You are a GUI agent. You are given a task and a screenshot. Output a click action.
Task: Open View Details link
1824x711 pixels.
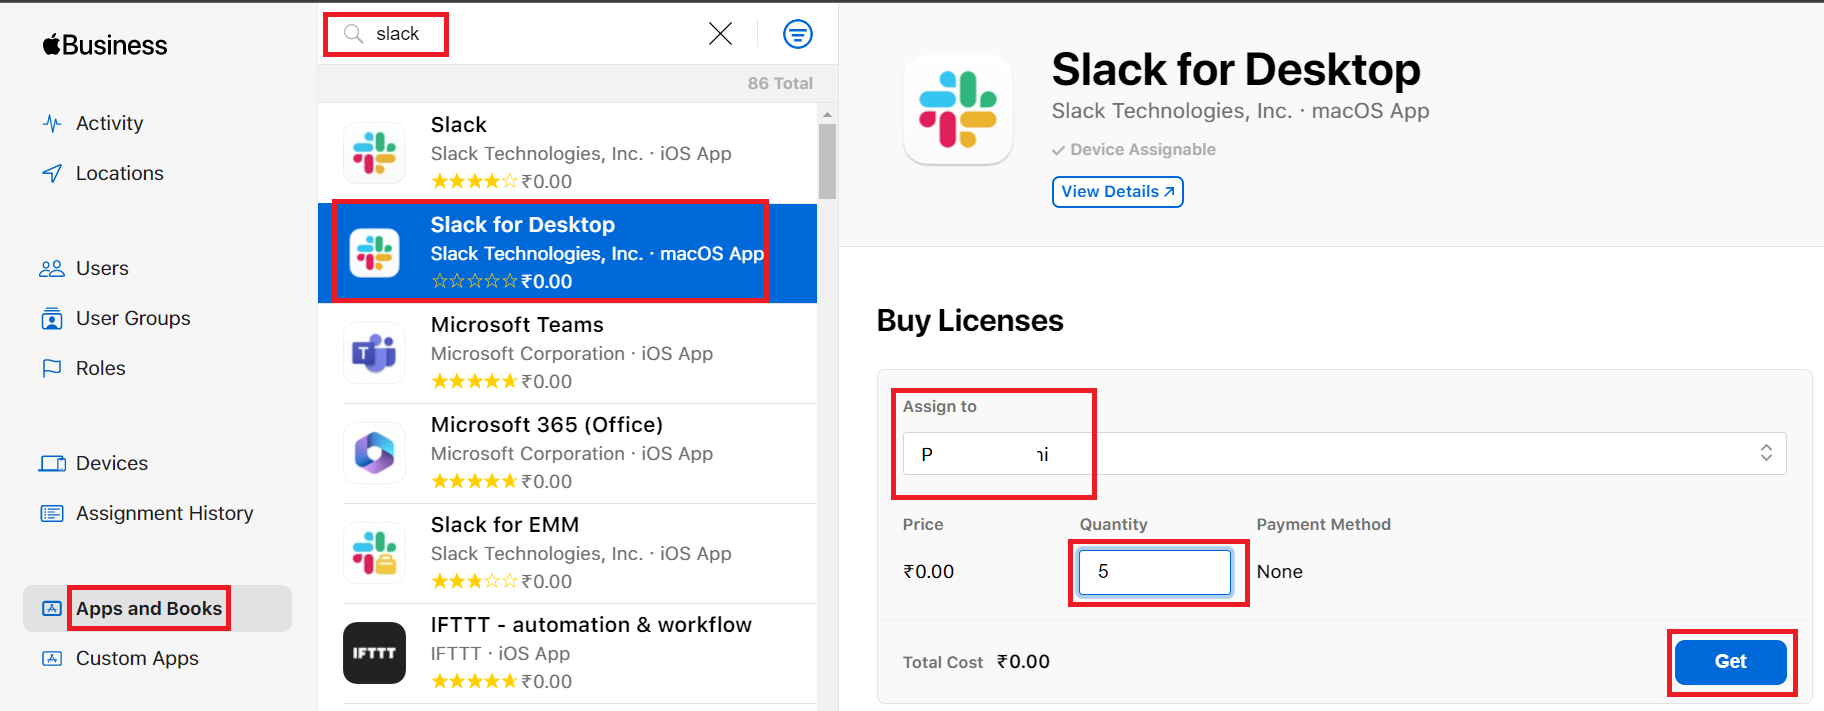pyautogui.click(x=1117, y=192)
